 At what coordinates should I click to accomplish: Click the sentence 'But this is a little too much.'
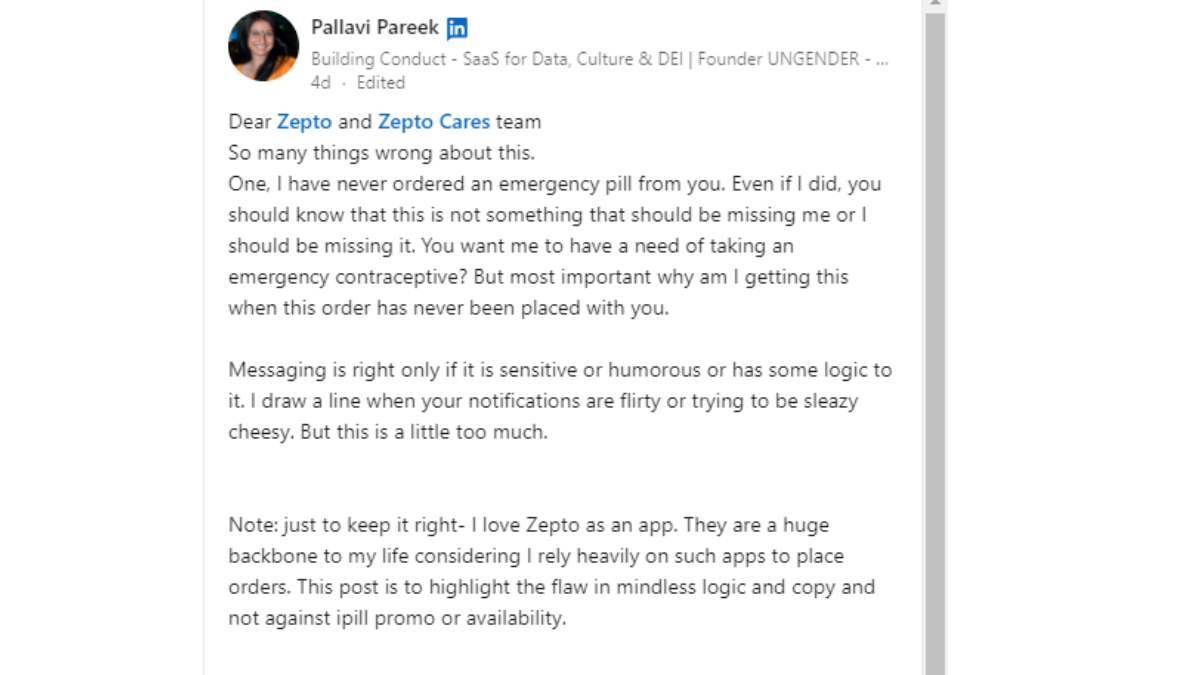click(x=424, y=432)
